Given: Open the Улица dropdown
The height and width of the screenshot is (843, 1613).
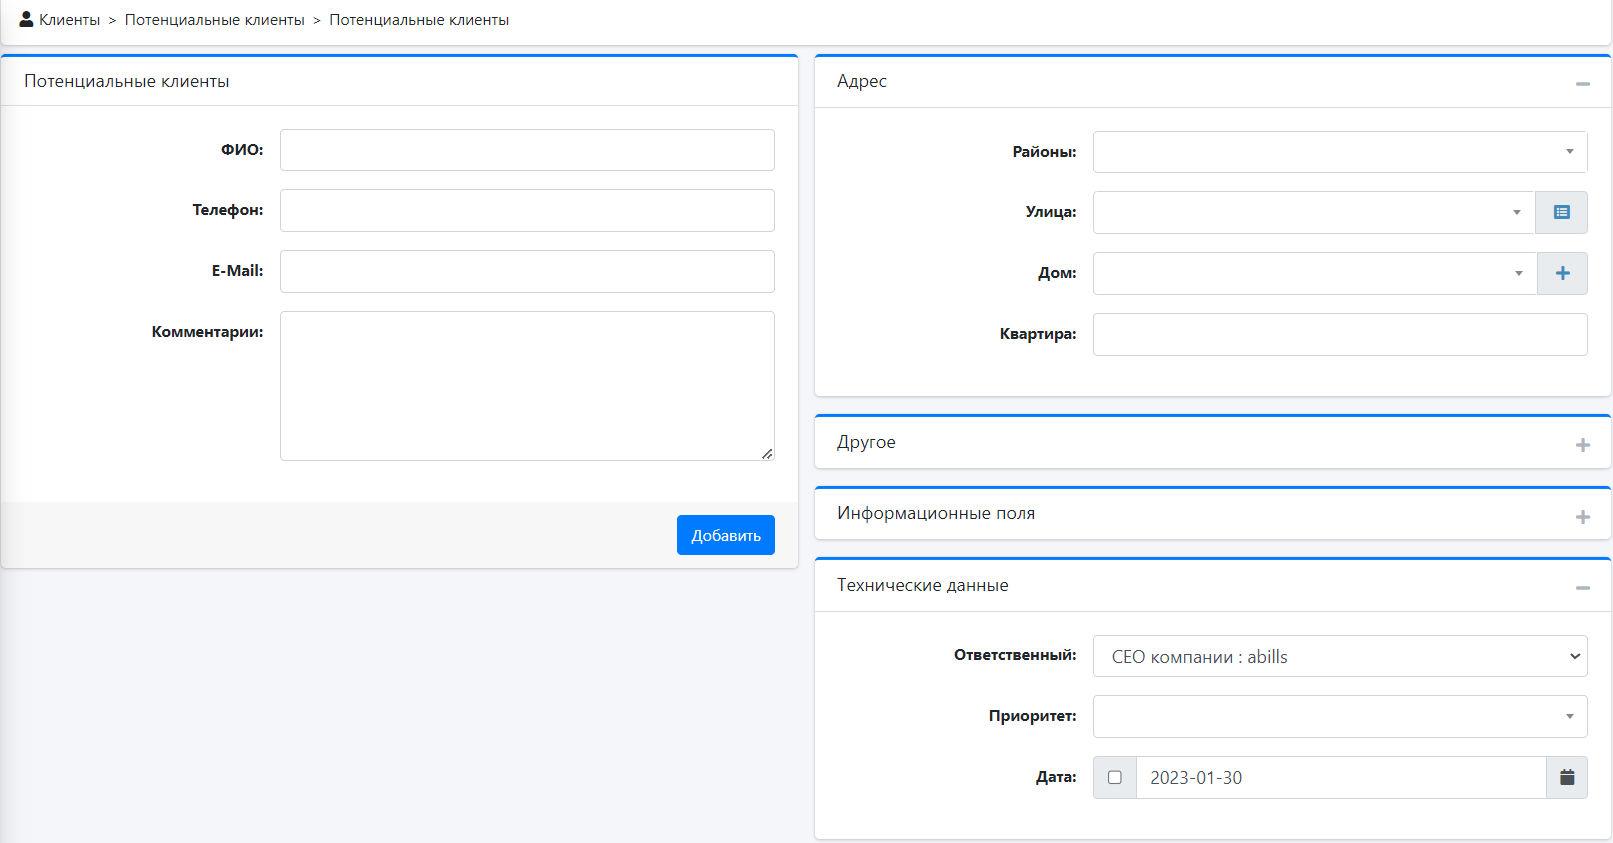Looking at the screenshot, I should click(x=1313, y=212).
